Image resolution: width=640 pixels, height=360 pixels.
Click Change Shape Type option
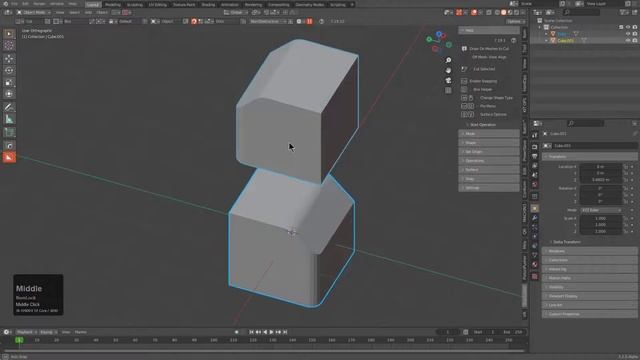pos(496,98)
